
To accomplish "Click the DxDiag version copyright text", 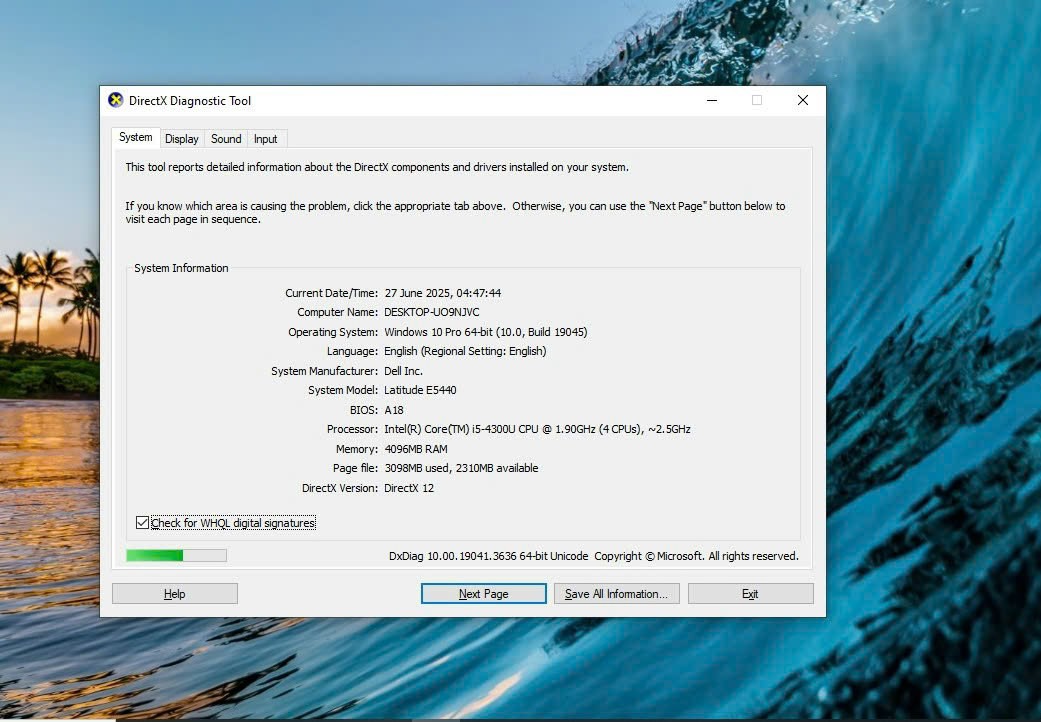I will tap(594, 556).
